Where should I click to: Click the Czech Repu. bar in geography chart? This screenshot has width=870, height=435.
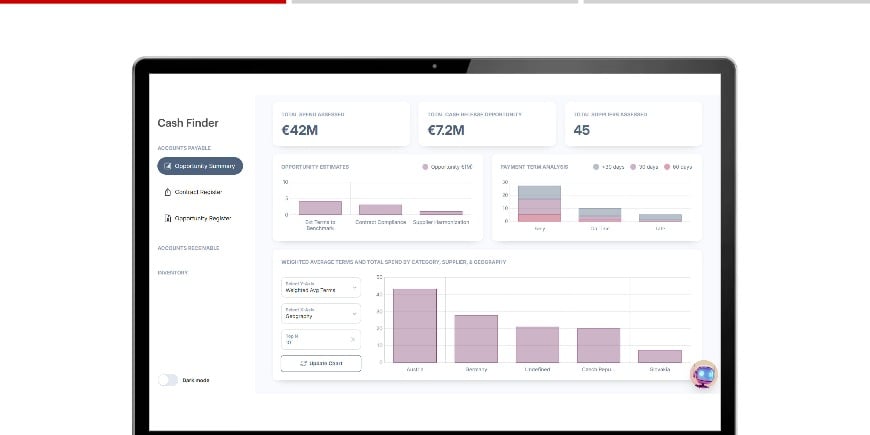coord(598,346)
